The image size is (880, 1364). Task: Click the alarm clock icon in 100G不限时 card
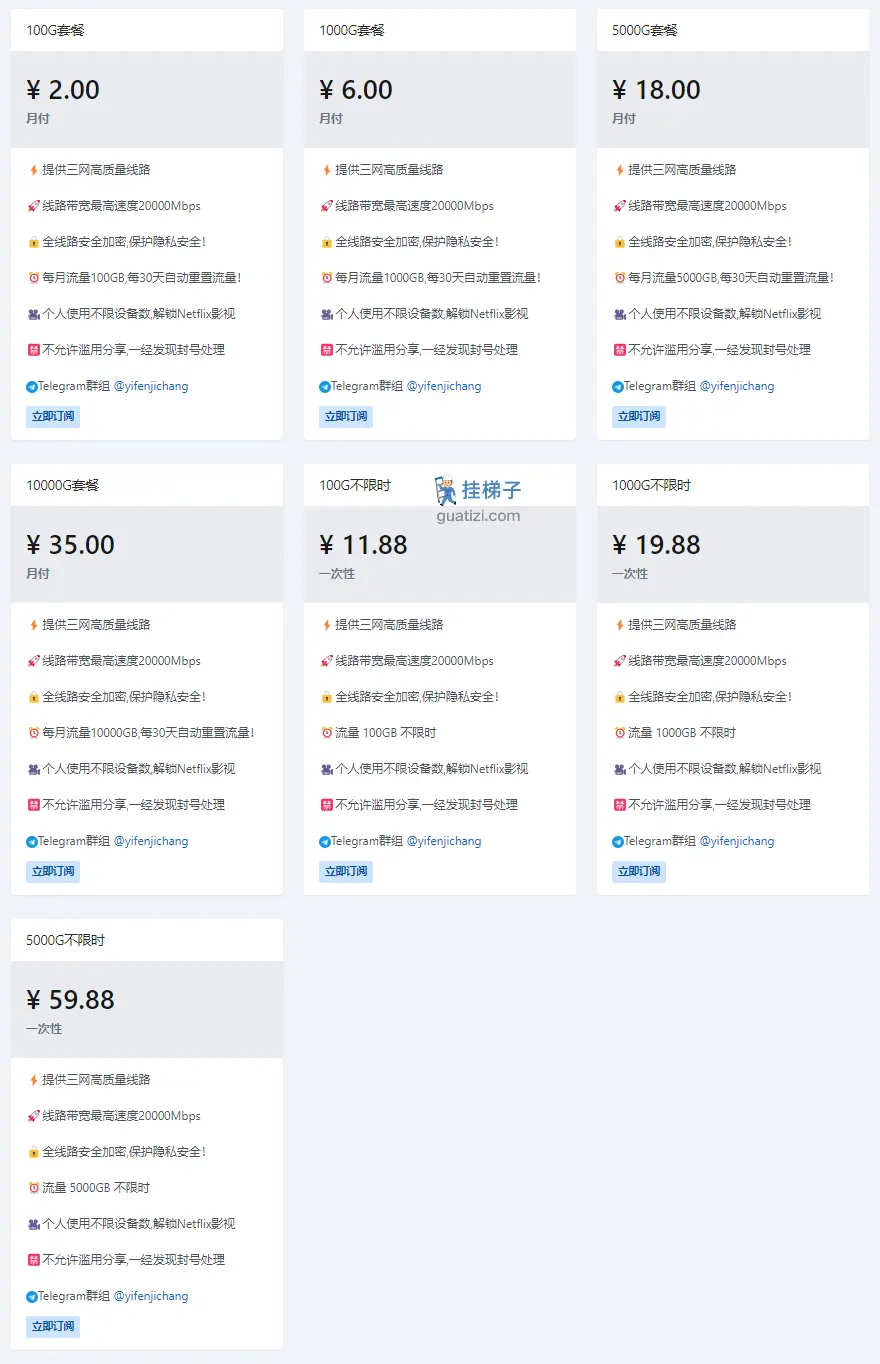coord(326,733)
